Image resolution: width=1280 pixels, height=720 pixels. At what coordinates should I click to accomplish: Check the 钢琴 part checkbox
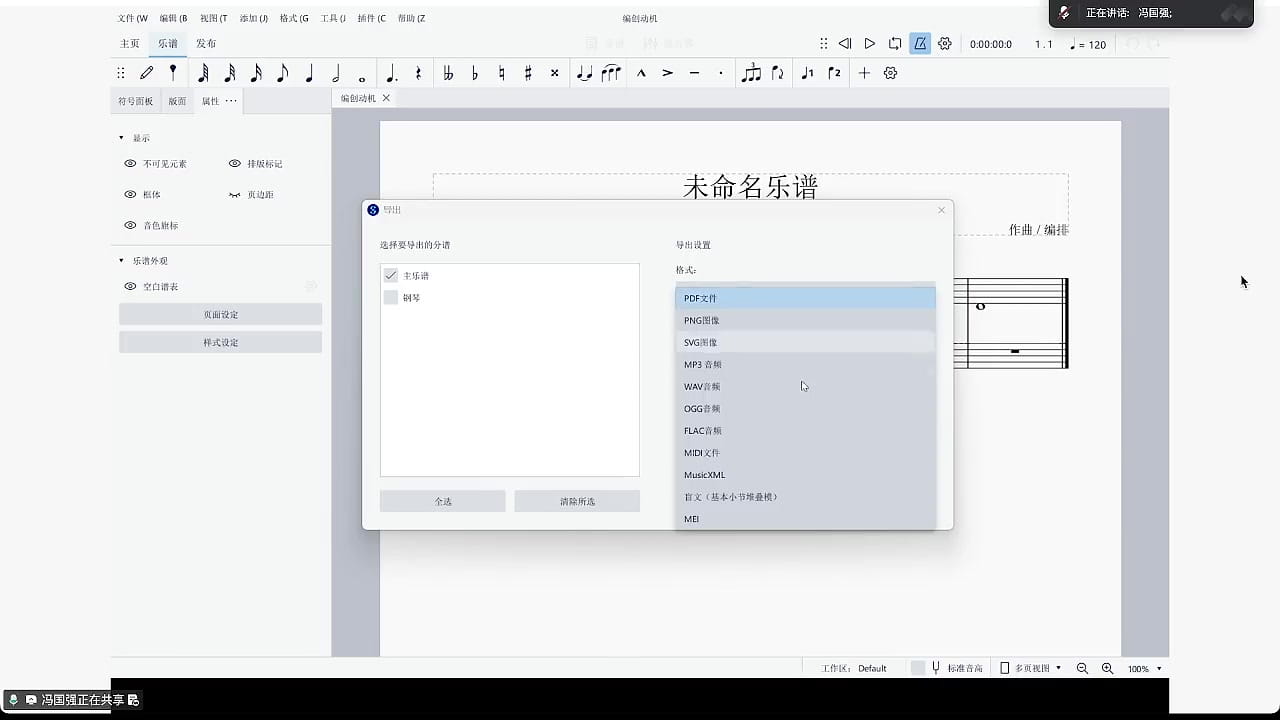[391, 297]
